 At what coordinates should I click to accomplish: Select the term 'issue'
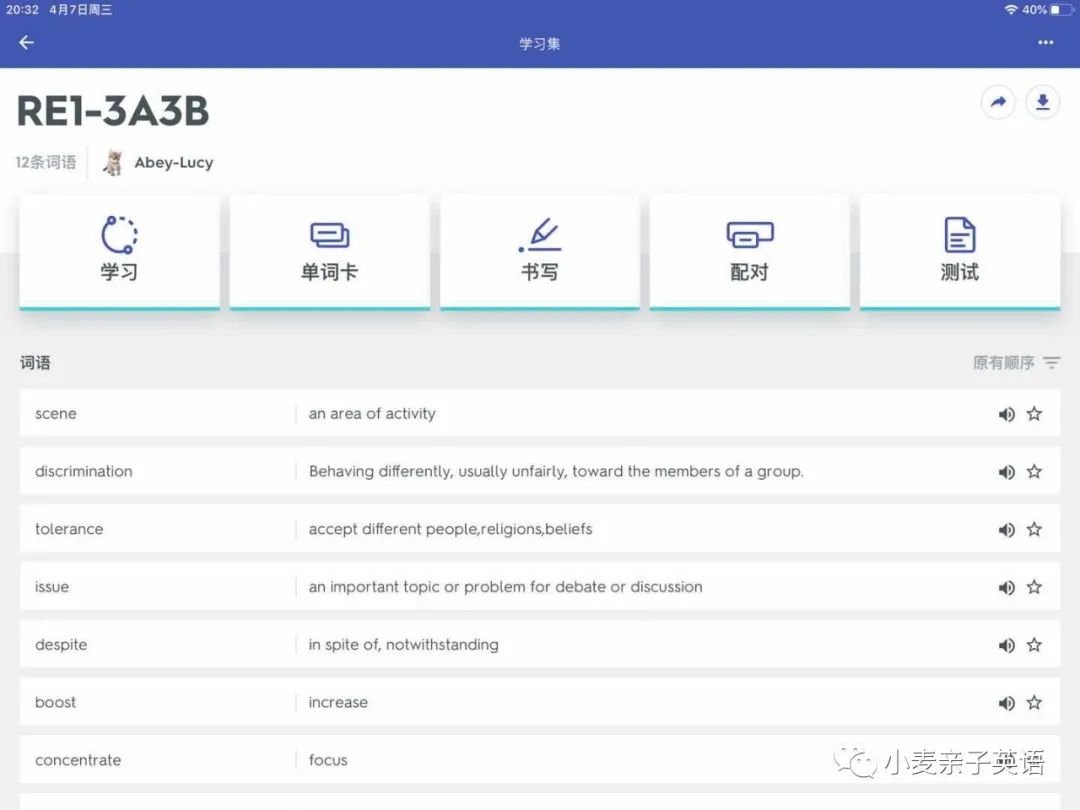click(x=52, y=587)
